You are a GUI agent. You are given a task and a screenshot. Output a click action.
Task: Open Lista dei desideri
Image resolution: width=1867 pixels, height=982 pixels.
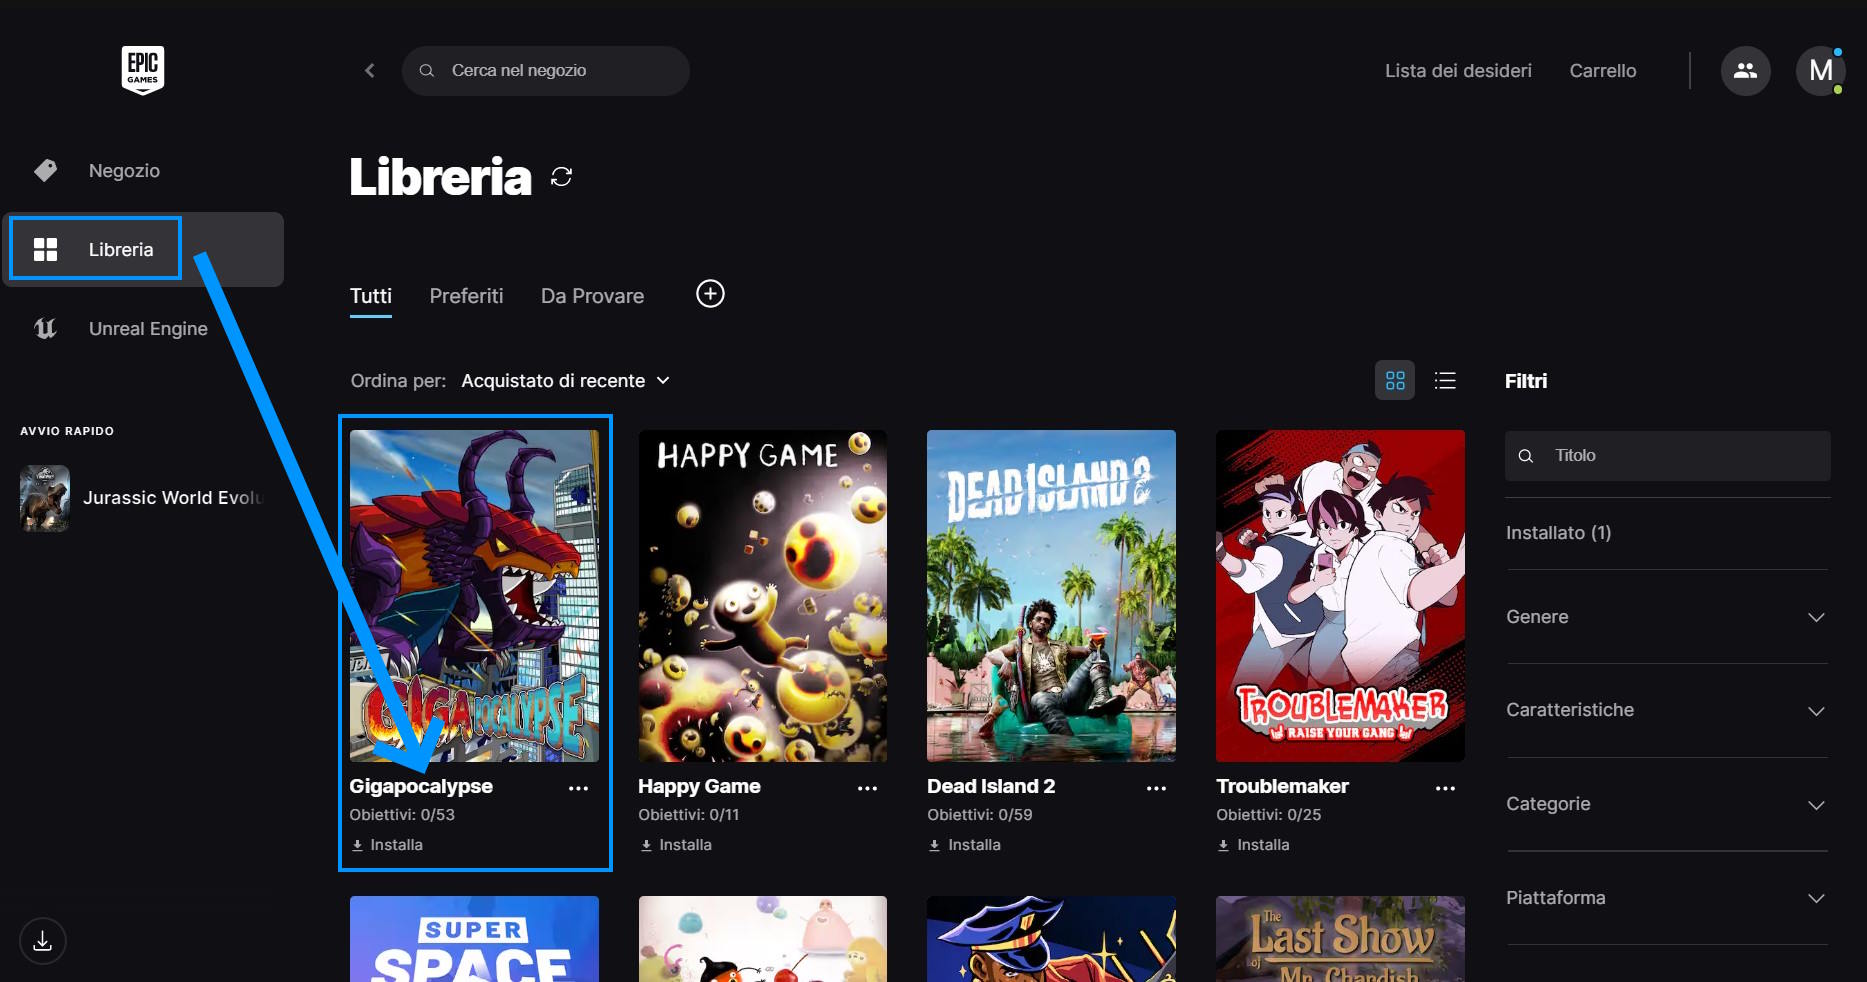tap(1458, 71)
